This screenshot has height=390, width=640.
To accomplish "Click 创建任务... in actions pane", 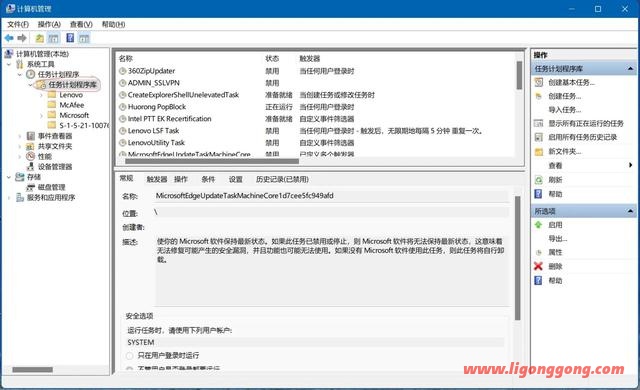I will [x=564, y=96].
